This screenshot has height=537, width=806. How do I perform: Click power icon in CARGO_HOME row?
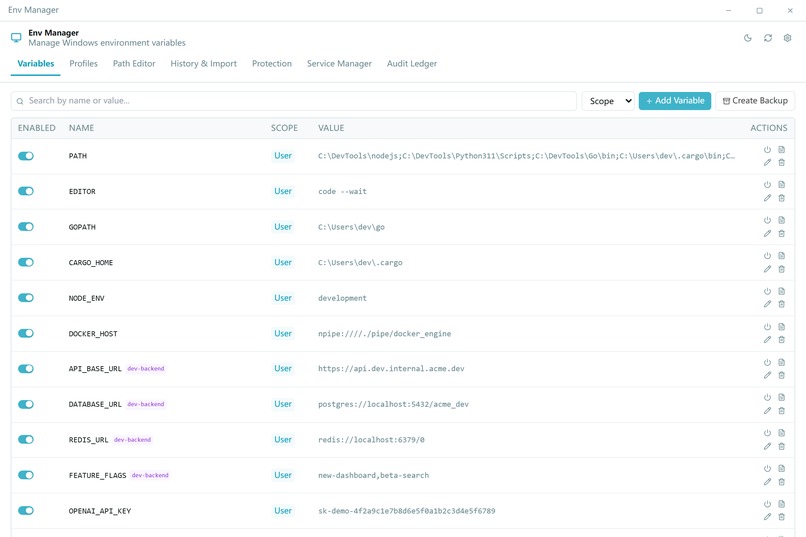[x=767, y=255]
